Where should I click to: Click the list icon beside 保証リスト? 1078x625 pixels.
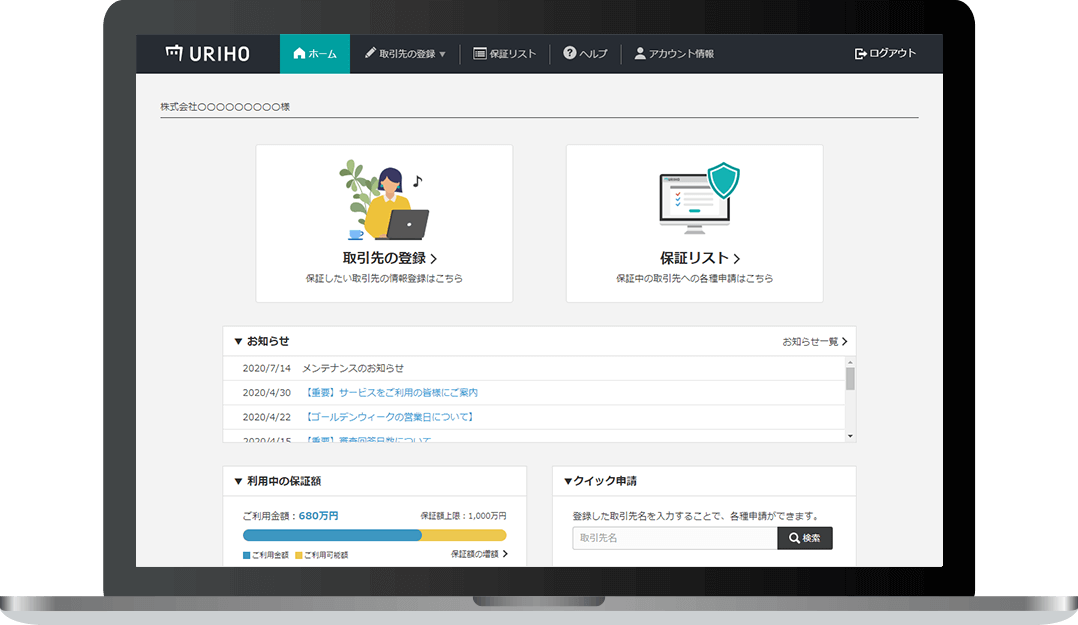pyautogui.click(x=482, y=54)
